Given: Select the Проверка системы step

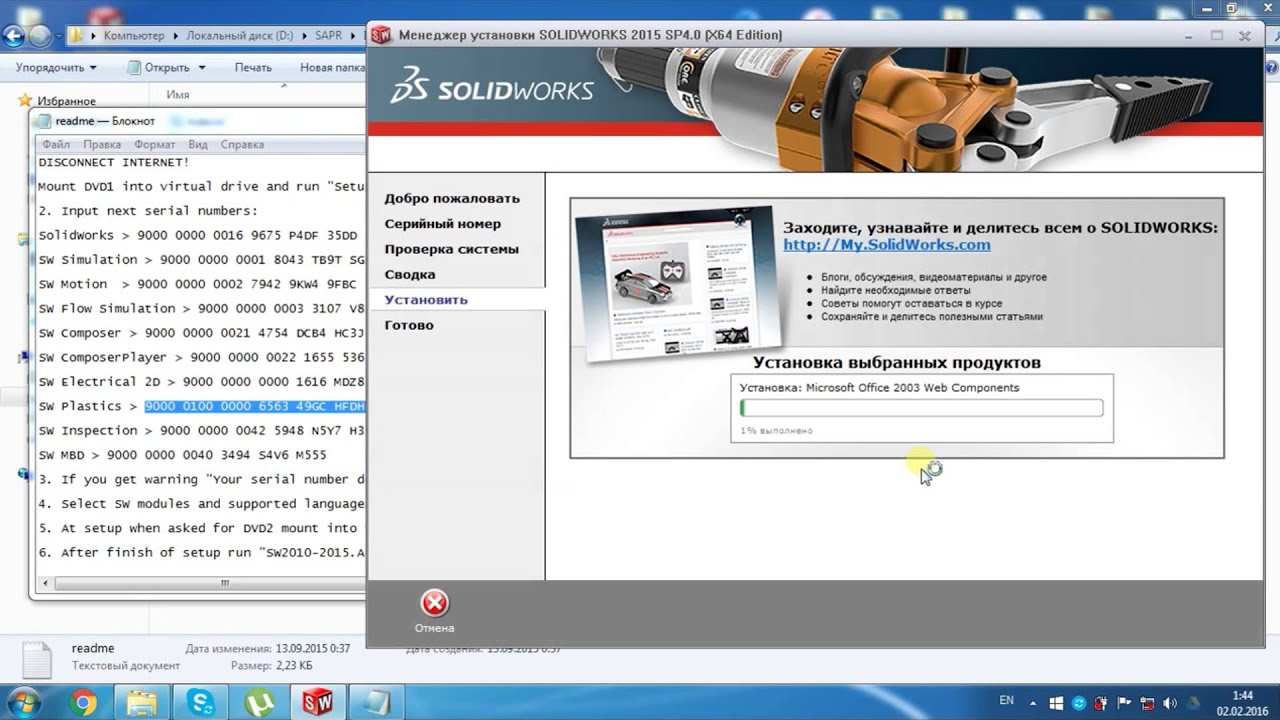Looking at the screenshot, I should [x=451, y=249].
